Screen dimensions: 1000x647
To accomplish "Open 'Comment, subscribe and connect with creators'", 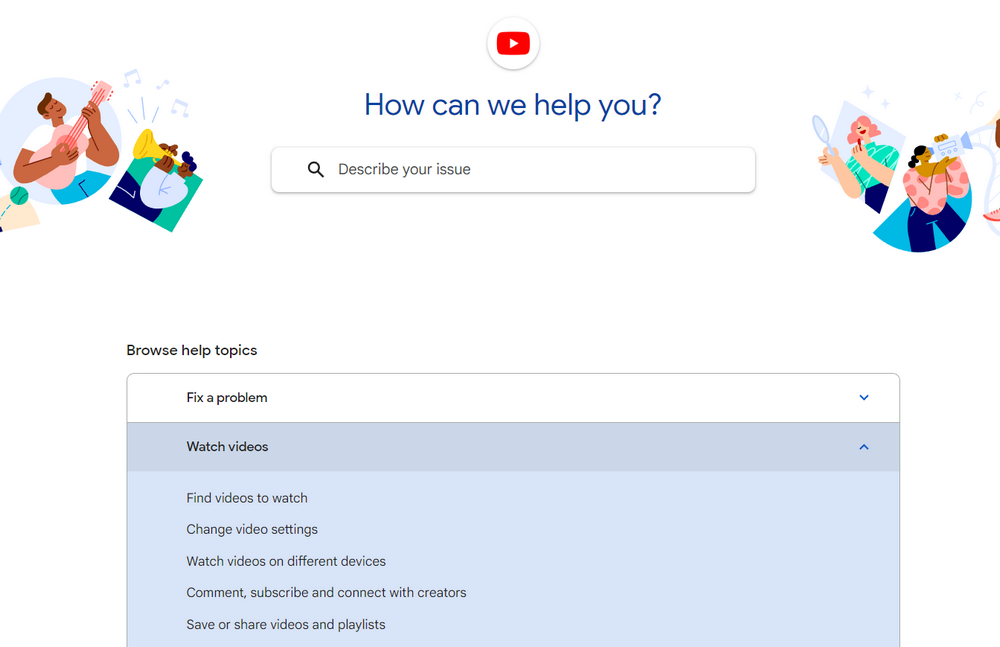I will 326,593.
